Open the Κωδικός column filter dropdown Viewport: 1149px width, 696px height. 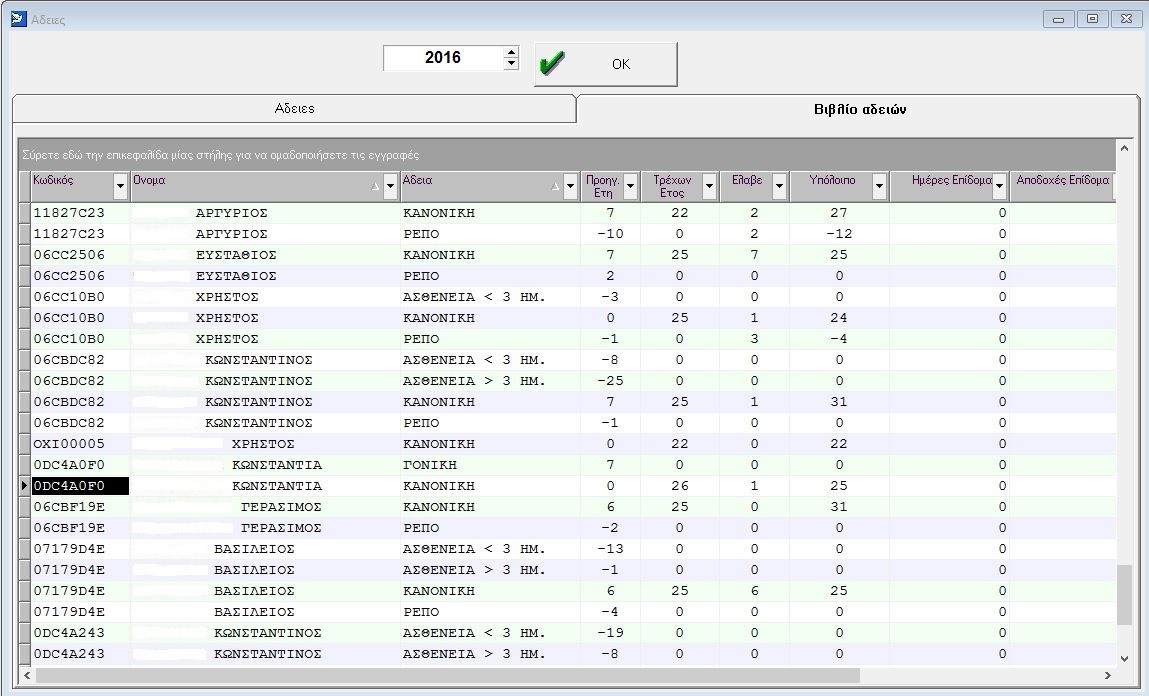coord(121,186)
